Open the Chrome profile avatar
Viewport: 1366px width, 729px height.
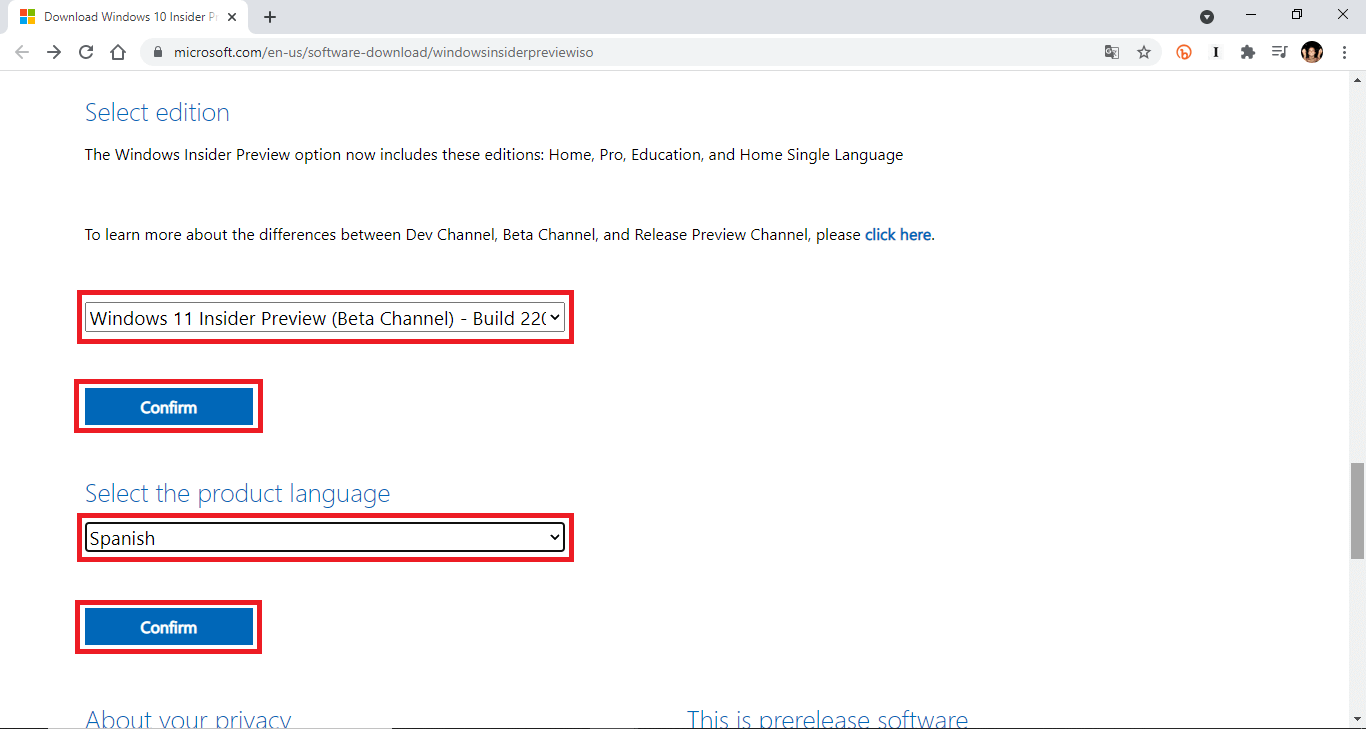click(x=1312, y=52)
